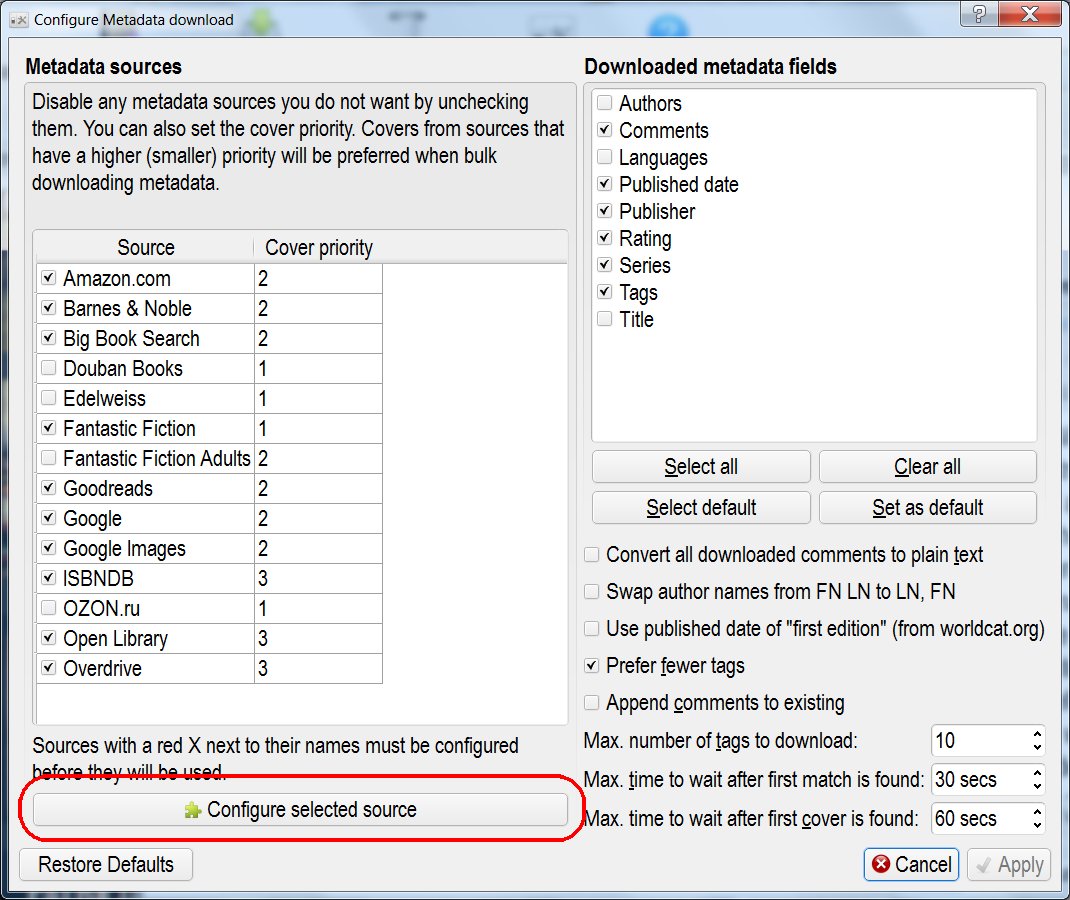Increase wait time after first match
This screenshot has height=900, width=1070.
1037,773
